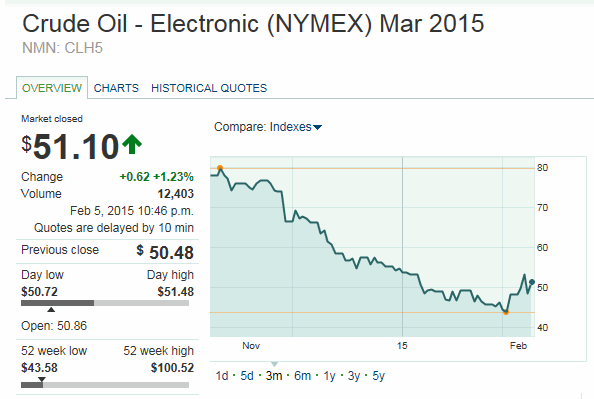
Task: Click the orange low-point dot on chart
Action: pos(506,312)
